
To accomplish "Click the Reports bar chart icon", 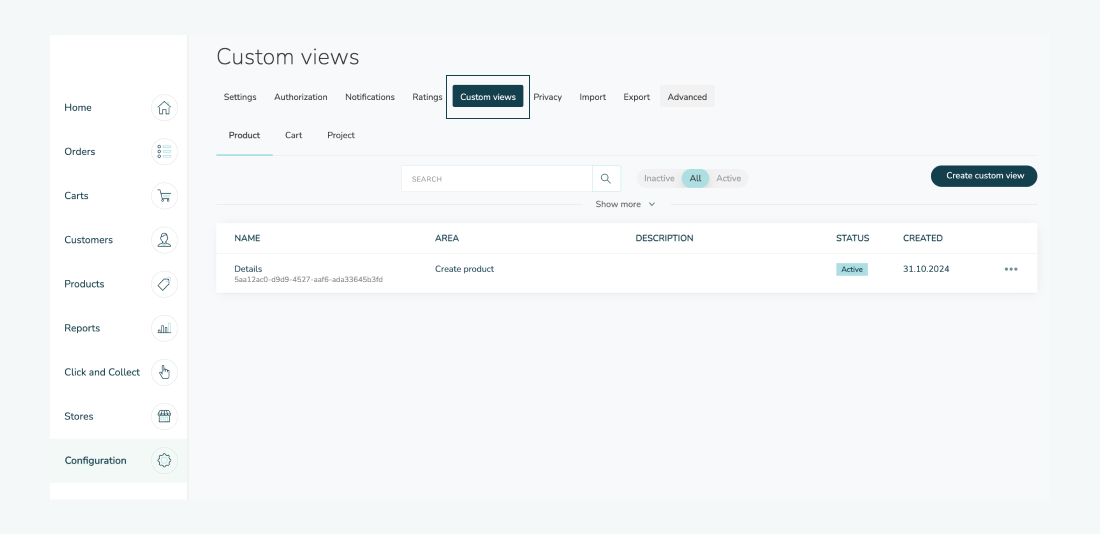I will (164, 328).
